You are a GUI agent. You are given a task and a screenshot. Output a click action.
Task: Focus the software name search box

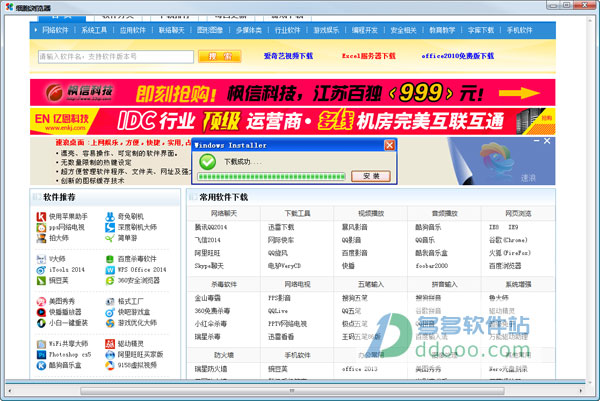[116, 57]
